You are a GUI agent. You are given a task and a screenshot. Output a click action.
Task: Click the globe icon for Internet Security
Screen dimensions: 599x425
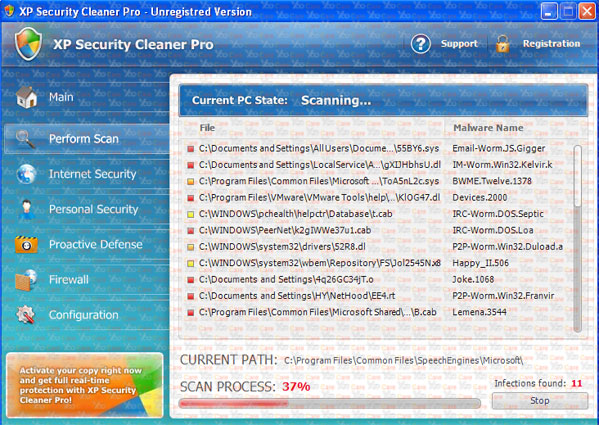click(x=26, y=174)
